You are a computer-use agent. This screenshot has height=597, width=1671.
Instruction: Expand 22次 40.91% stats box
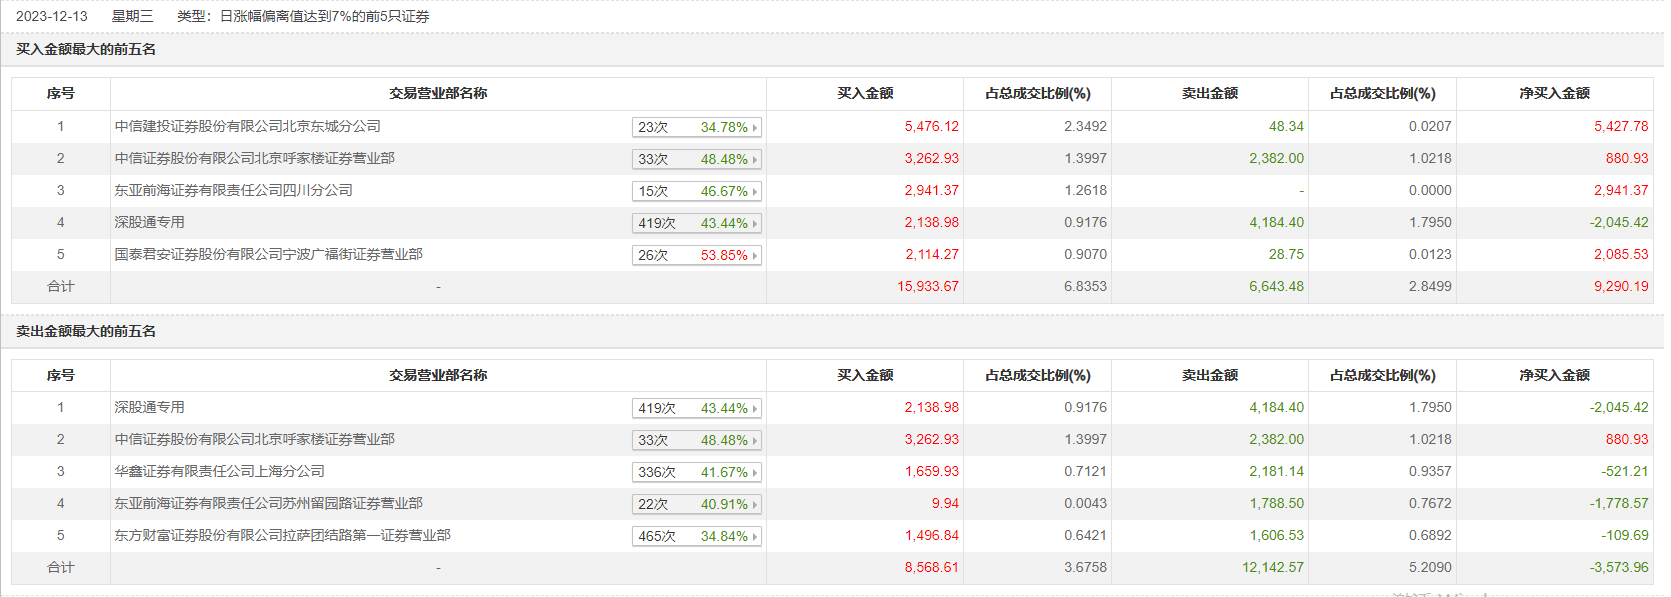coord(697,504)
